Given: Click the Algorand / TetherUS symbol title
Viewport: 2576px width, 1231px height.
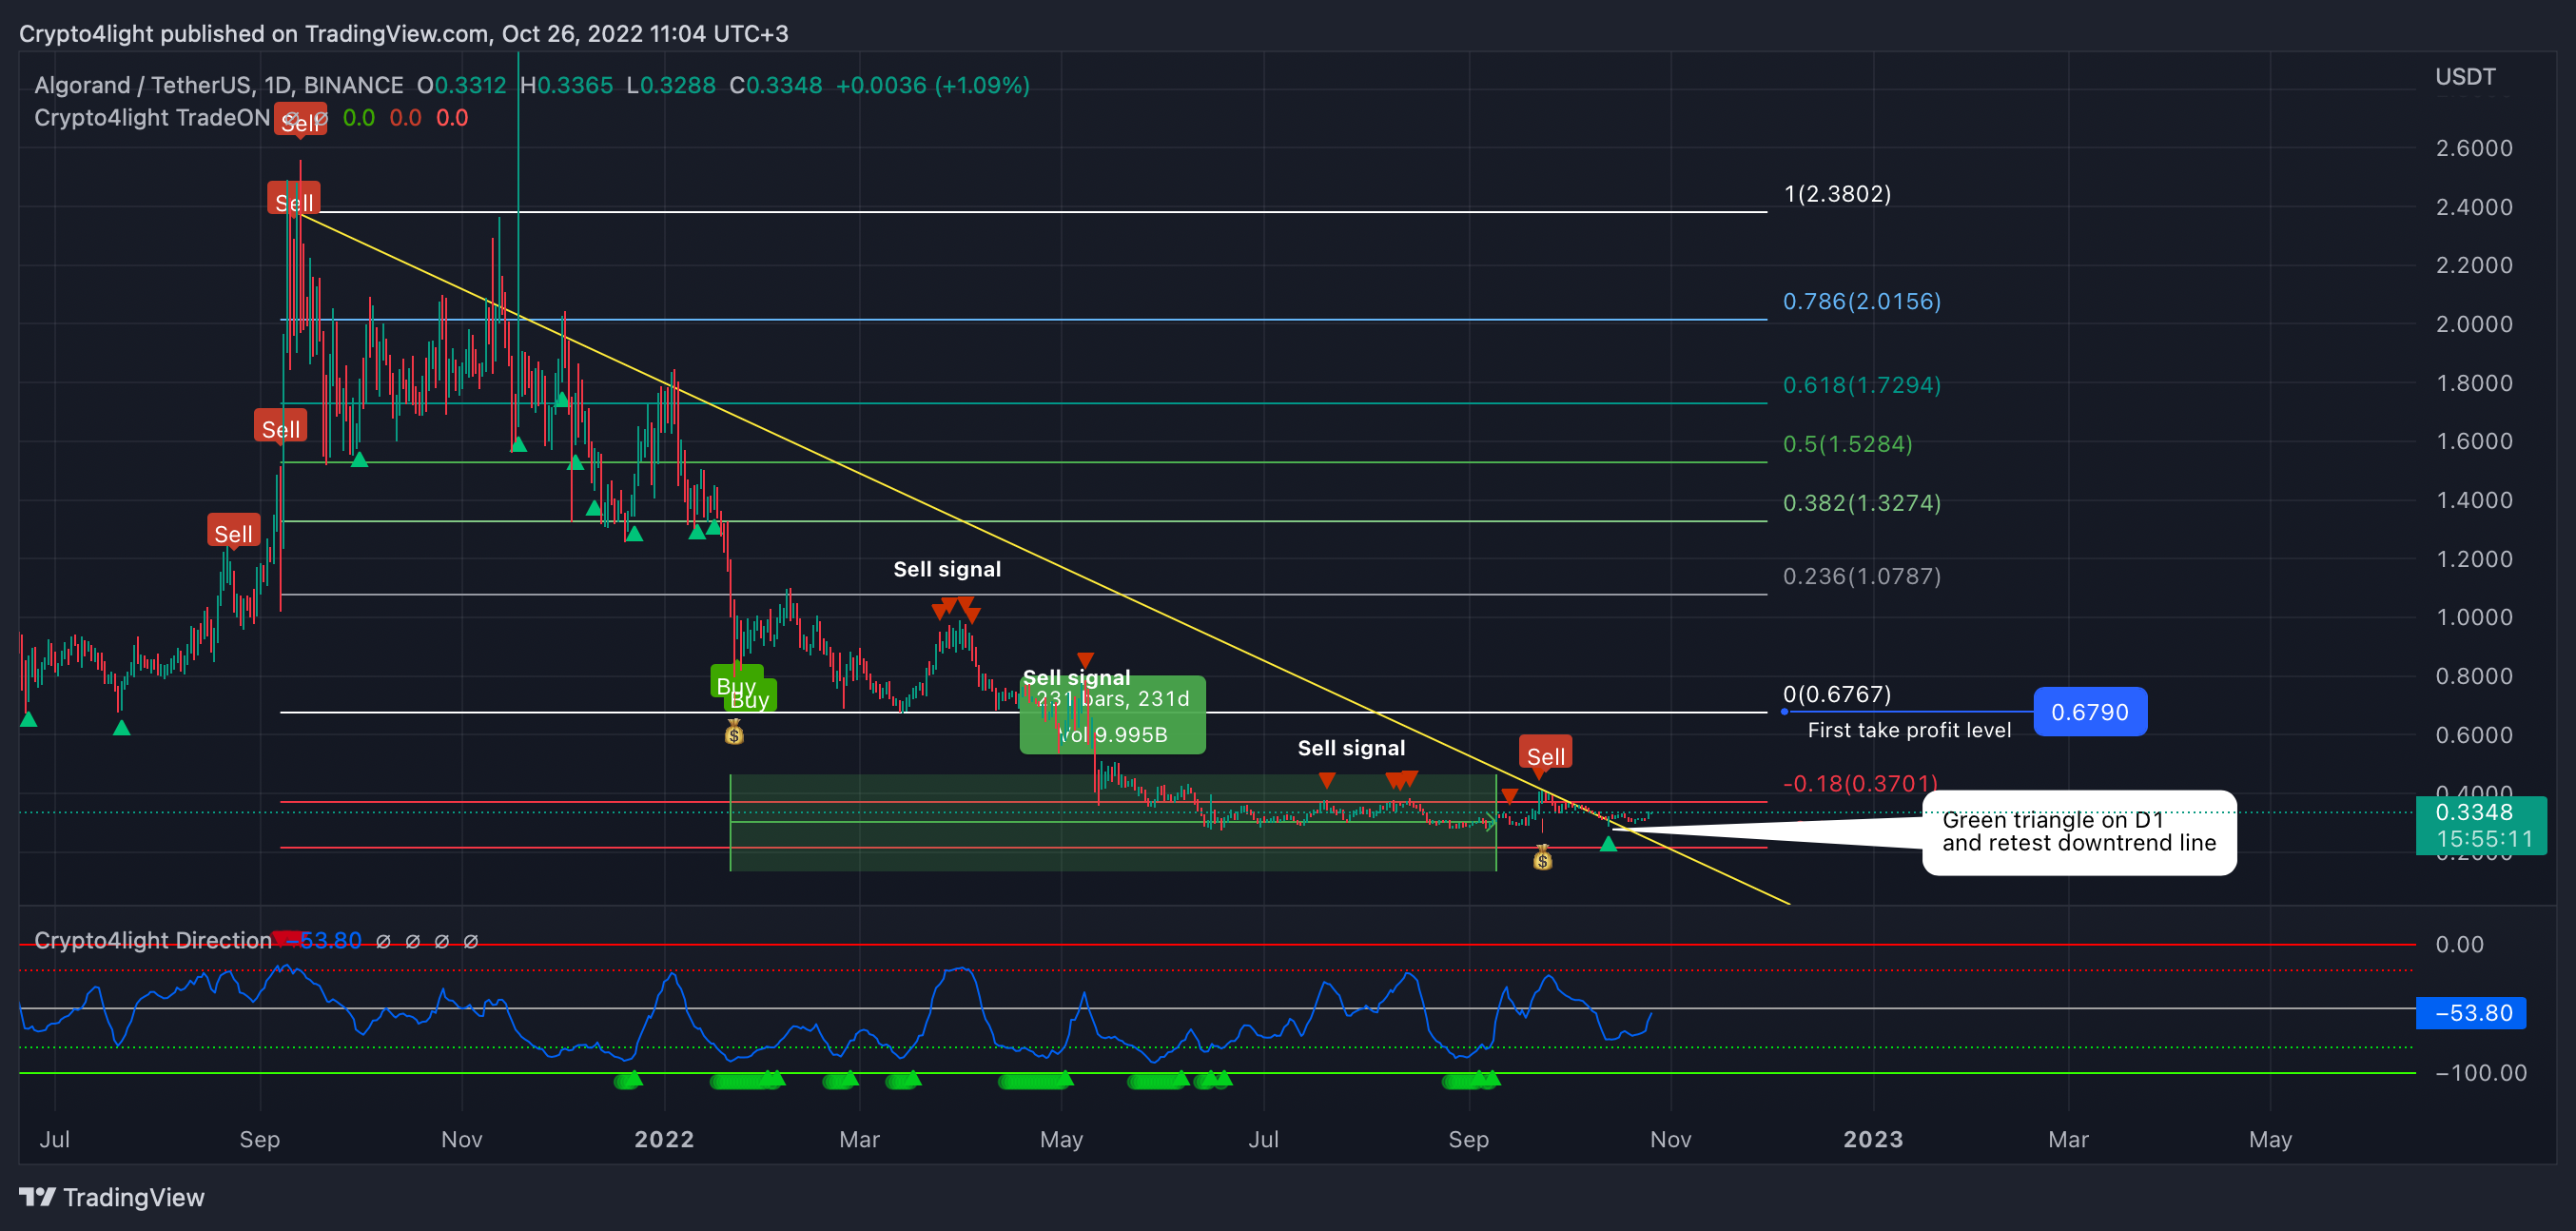Looking at the screenshot, I should coord(218,85).
